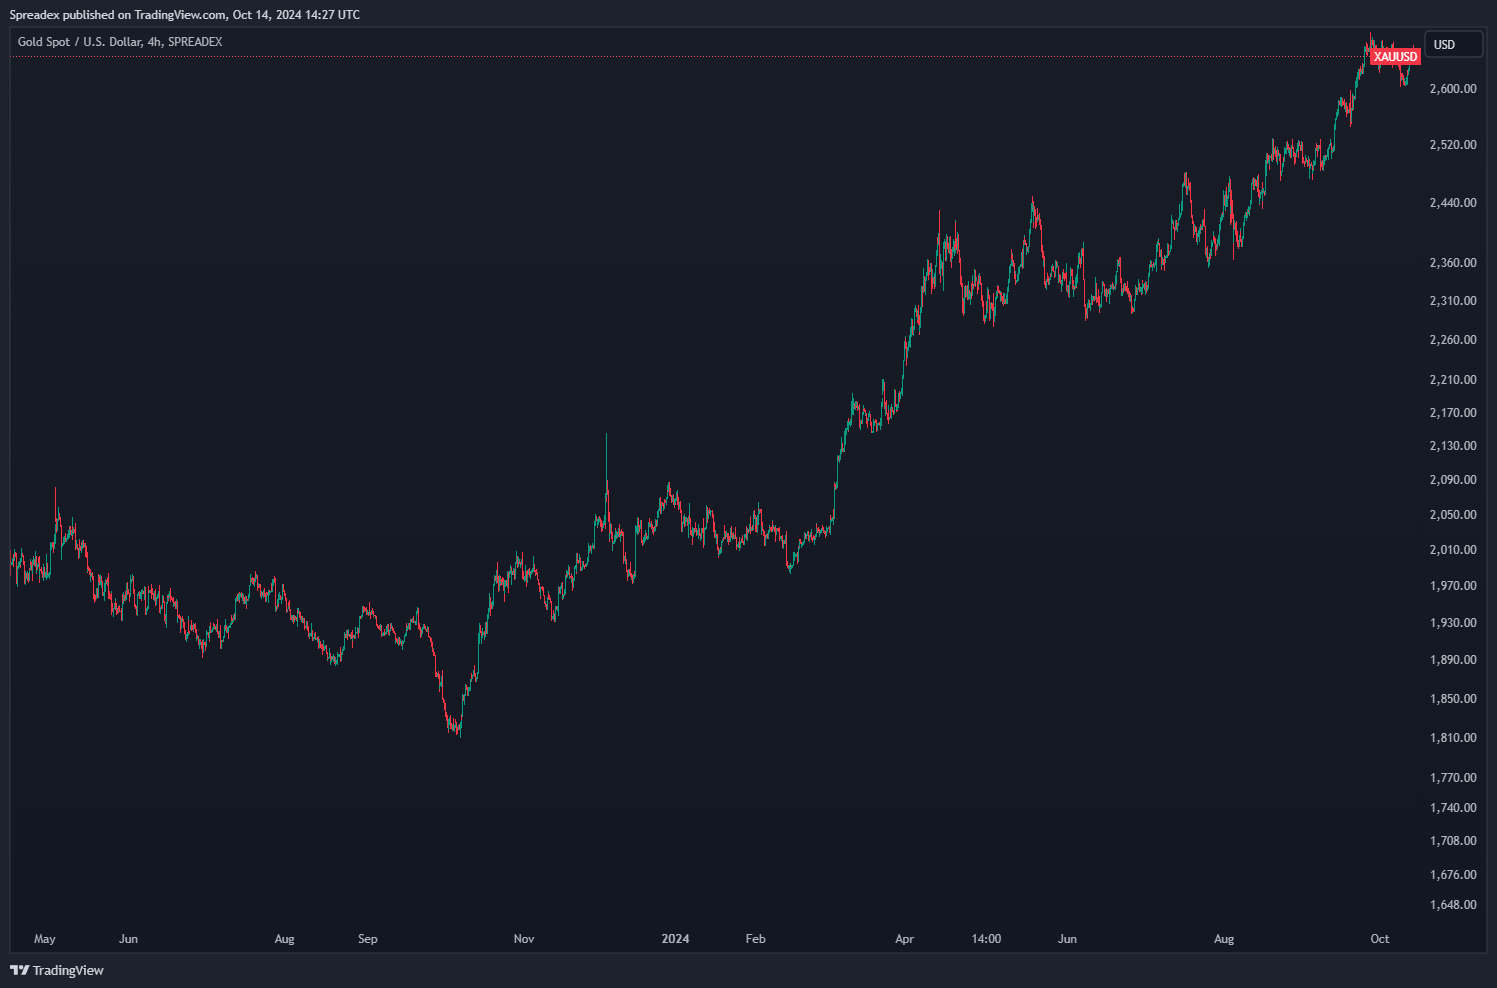Screen dimensions: 1497x988
Task: Click the 1,648.00 price axis label
Action: click(x=1453, y=905)
